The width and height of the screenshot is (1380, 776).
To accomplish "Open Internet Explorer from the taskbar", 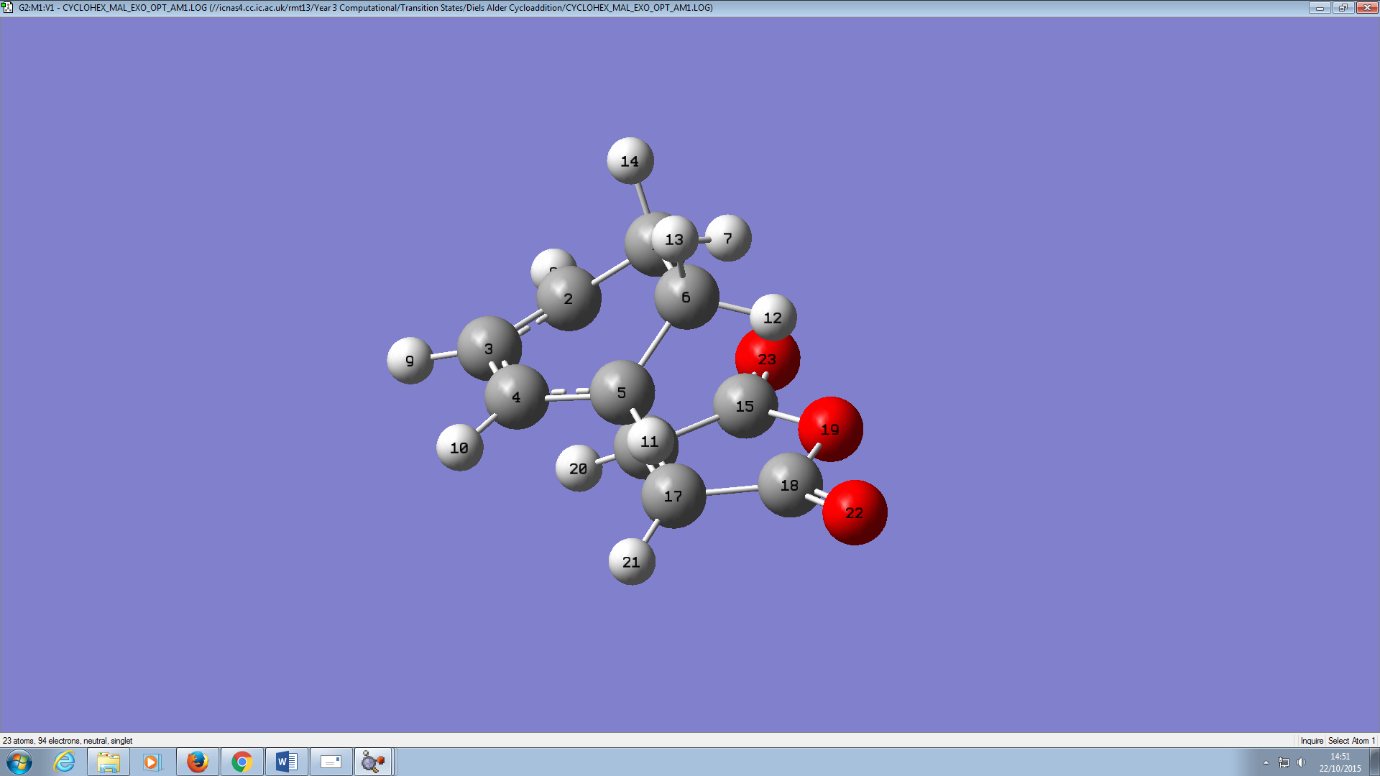I will [65, 762].
